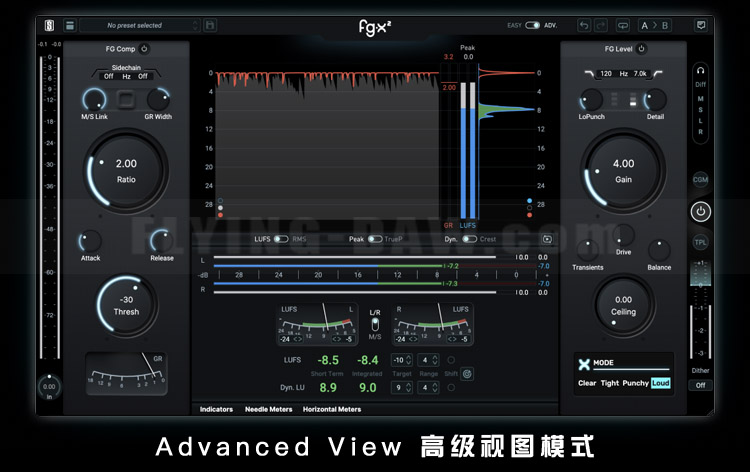750x472 pixels.
Task: Click the Drive knob
Action: [x=624, y=235]
